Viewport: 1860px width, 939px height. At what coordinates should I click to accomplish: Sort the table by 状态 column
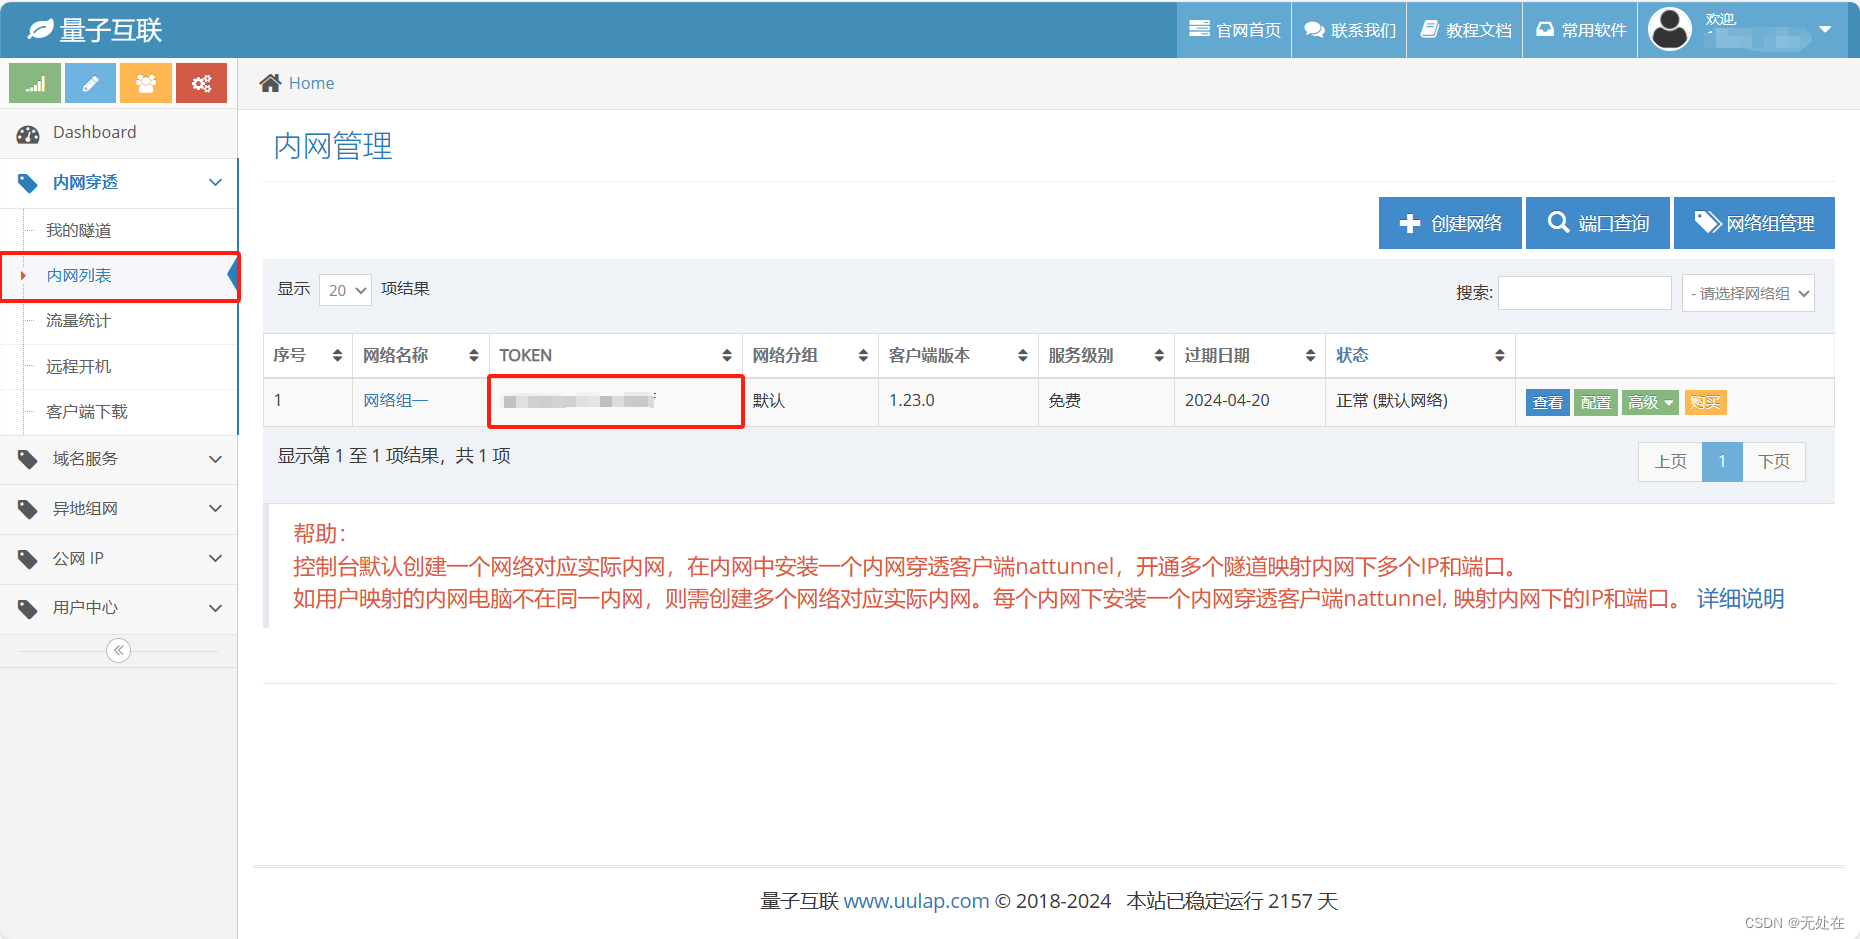1420,356
